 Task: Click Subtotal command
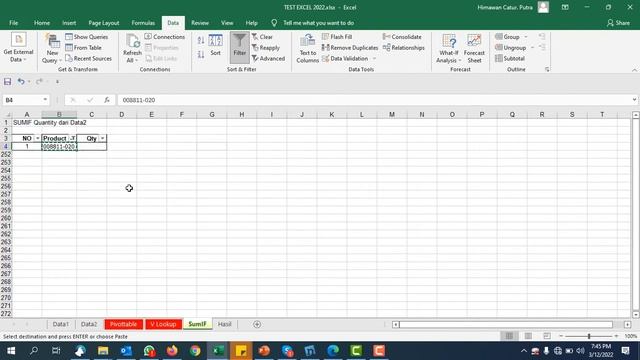pyautogui.click(x=510, y=58)
